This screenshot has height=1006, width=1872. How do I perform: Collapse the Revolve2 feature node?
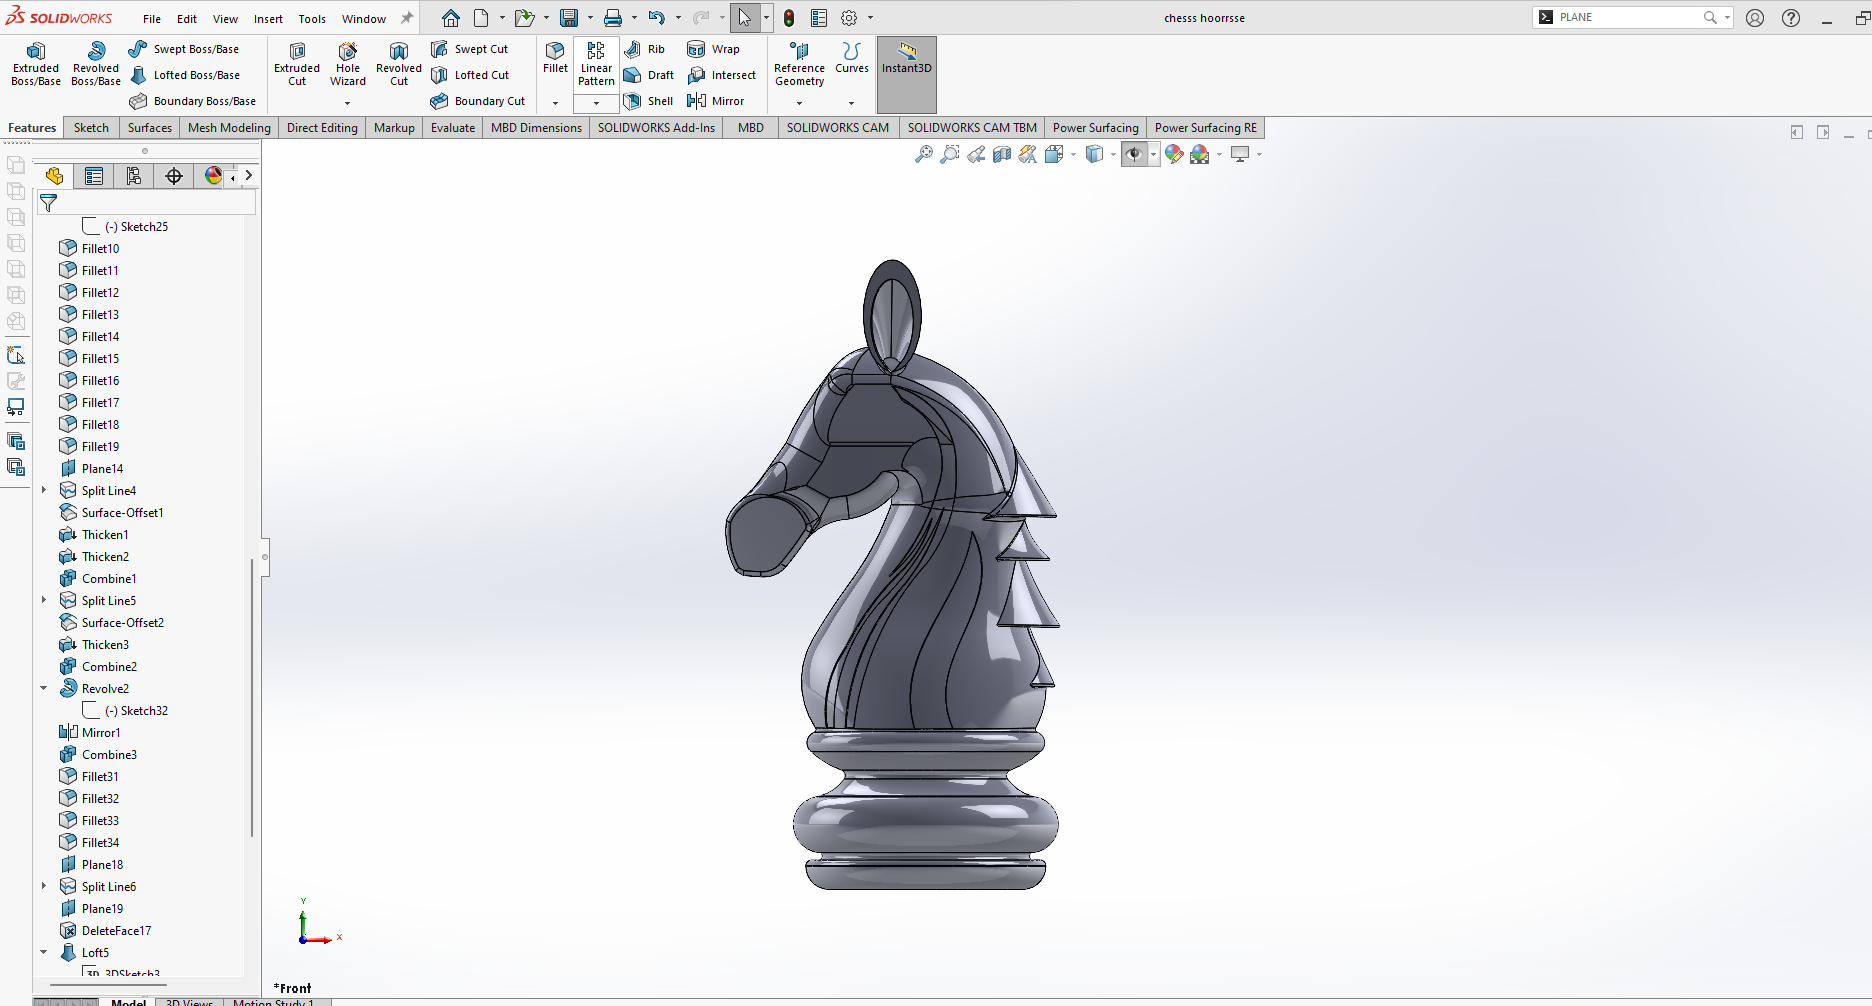point(44,688)
